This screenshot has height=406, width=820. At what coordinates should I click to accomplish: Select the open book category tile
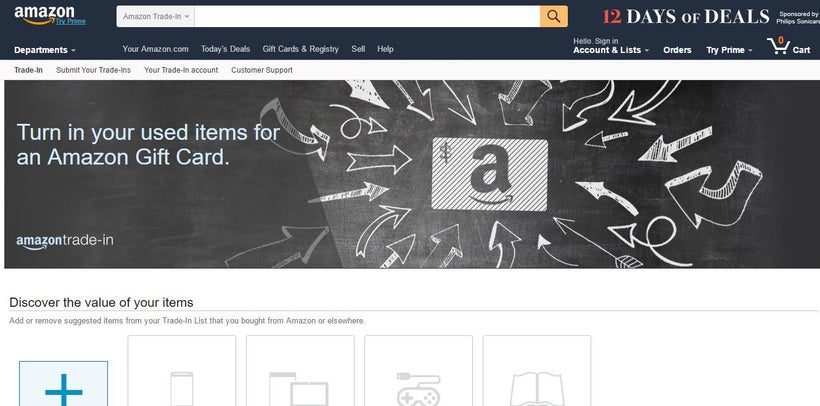coord(537,370)
